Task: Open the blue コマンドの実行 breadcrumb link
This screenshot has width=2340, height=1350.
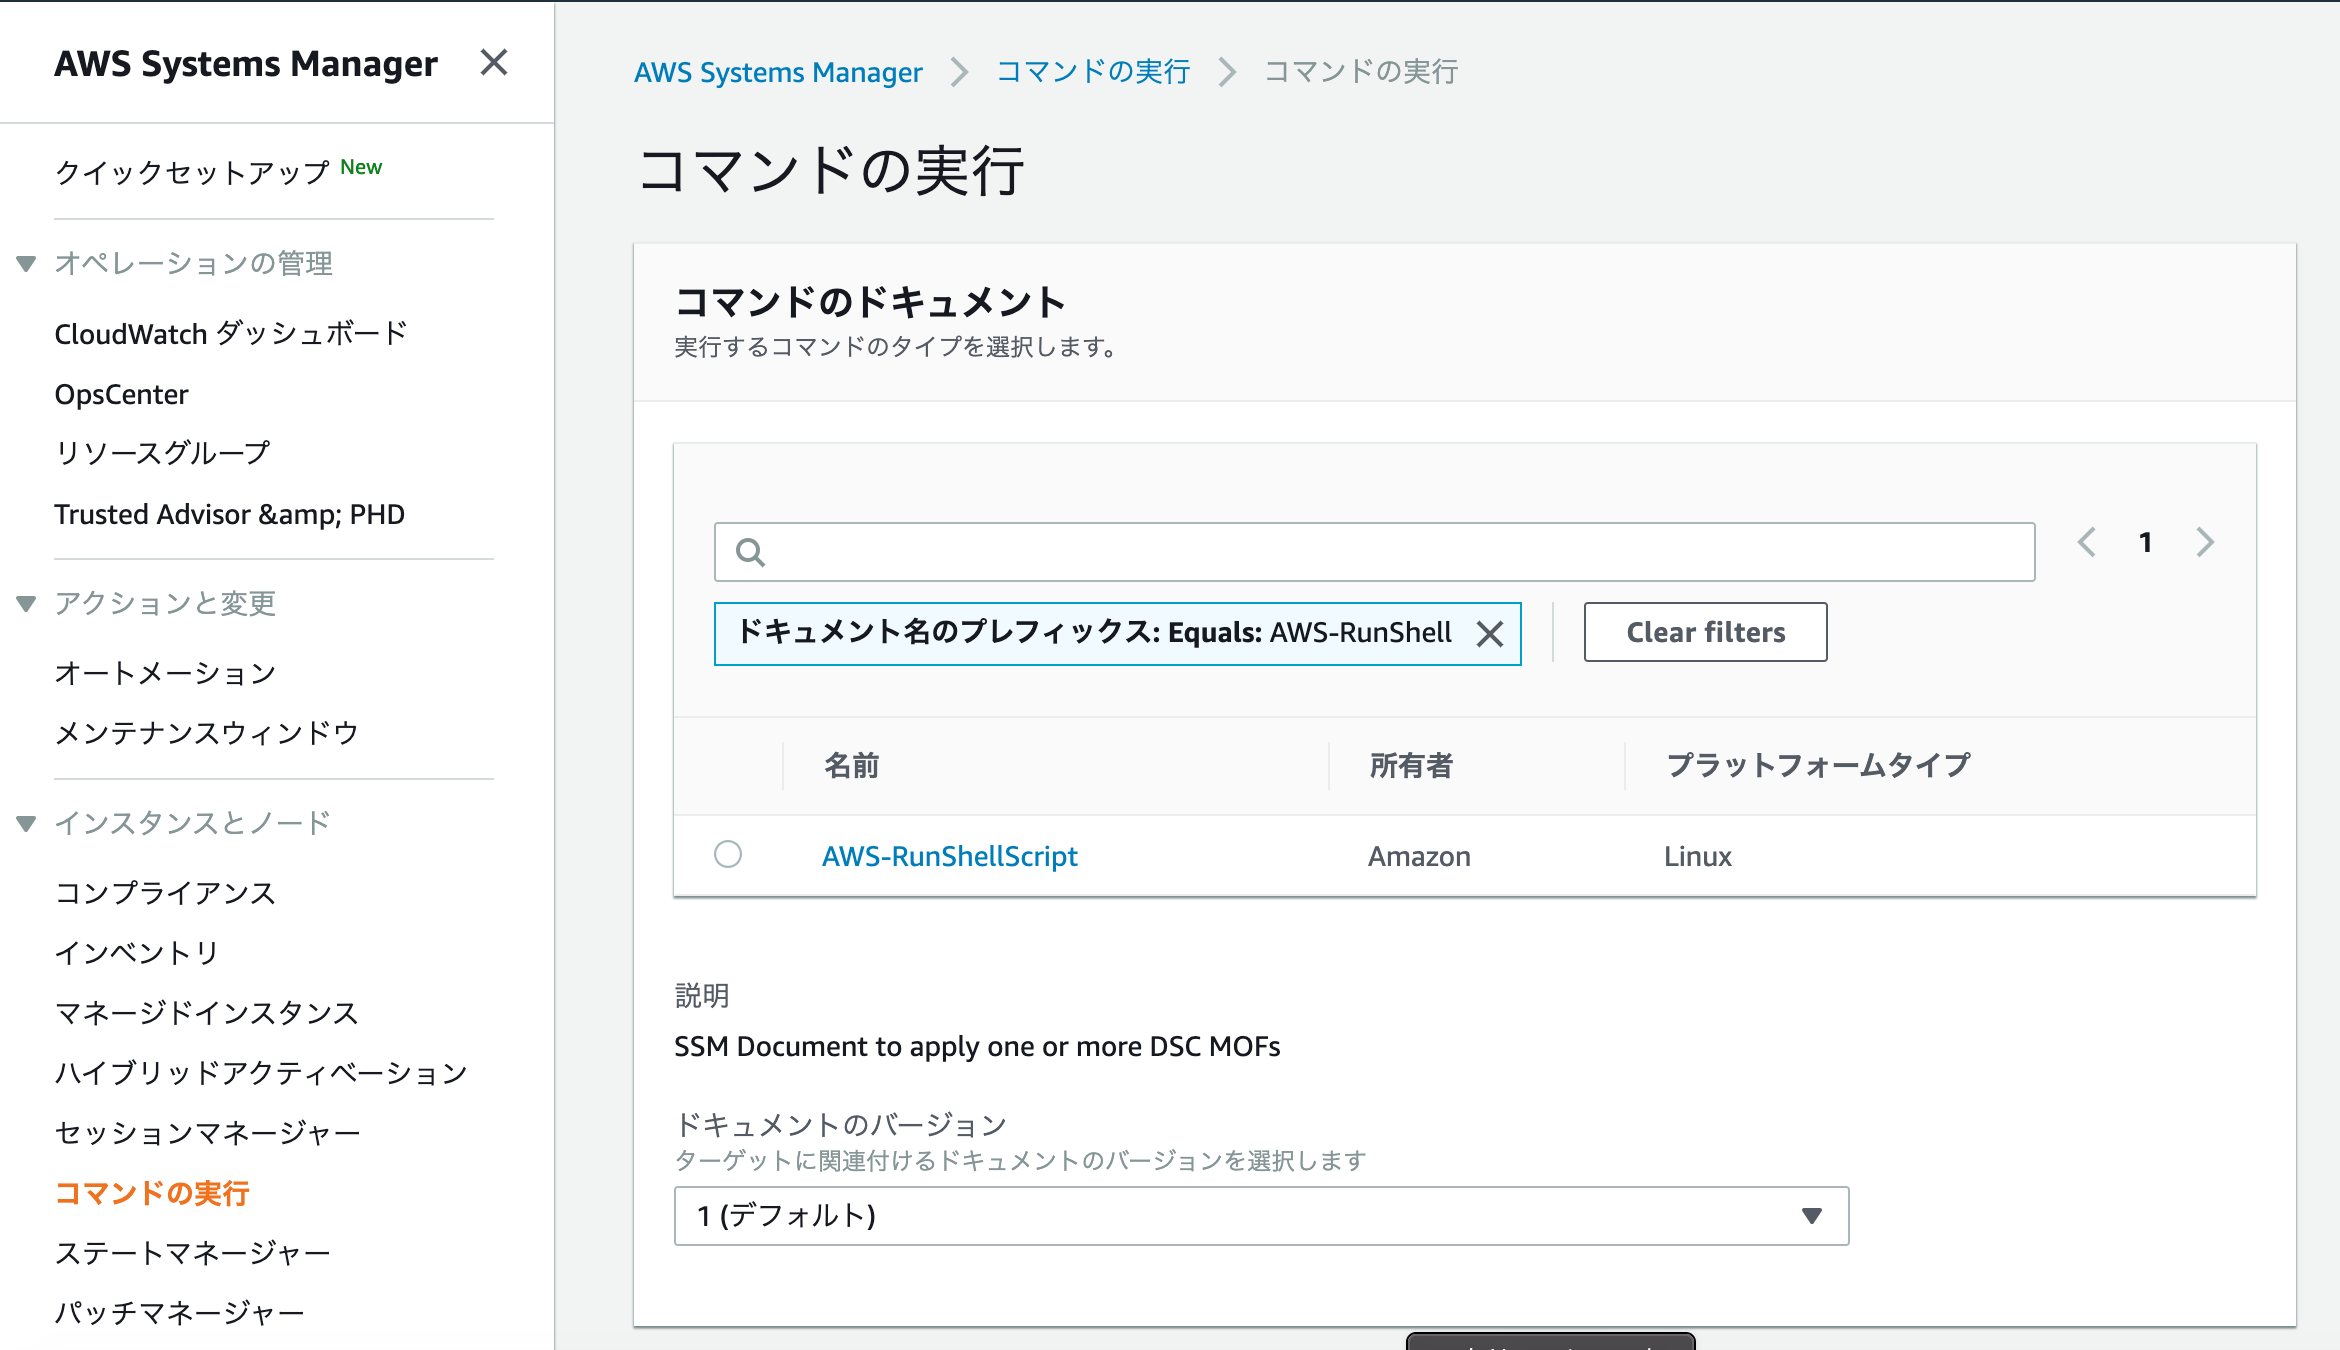Action: point(1093,72)
